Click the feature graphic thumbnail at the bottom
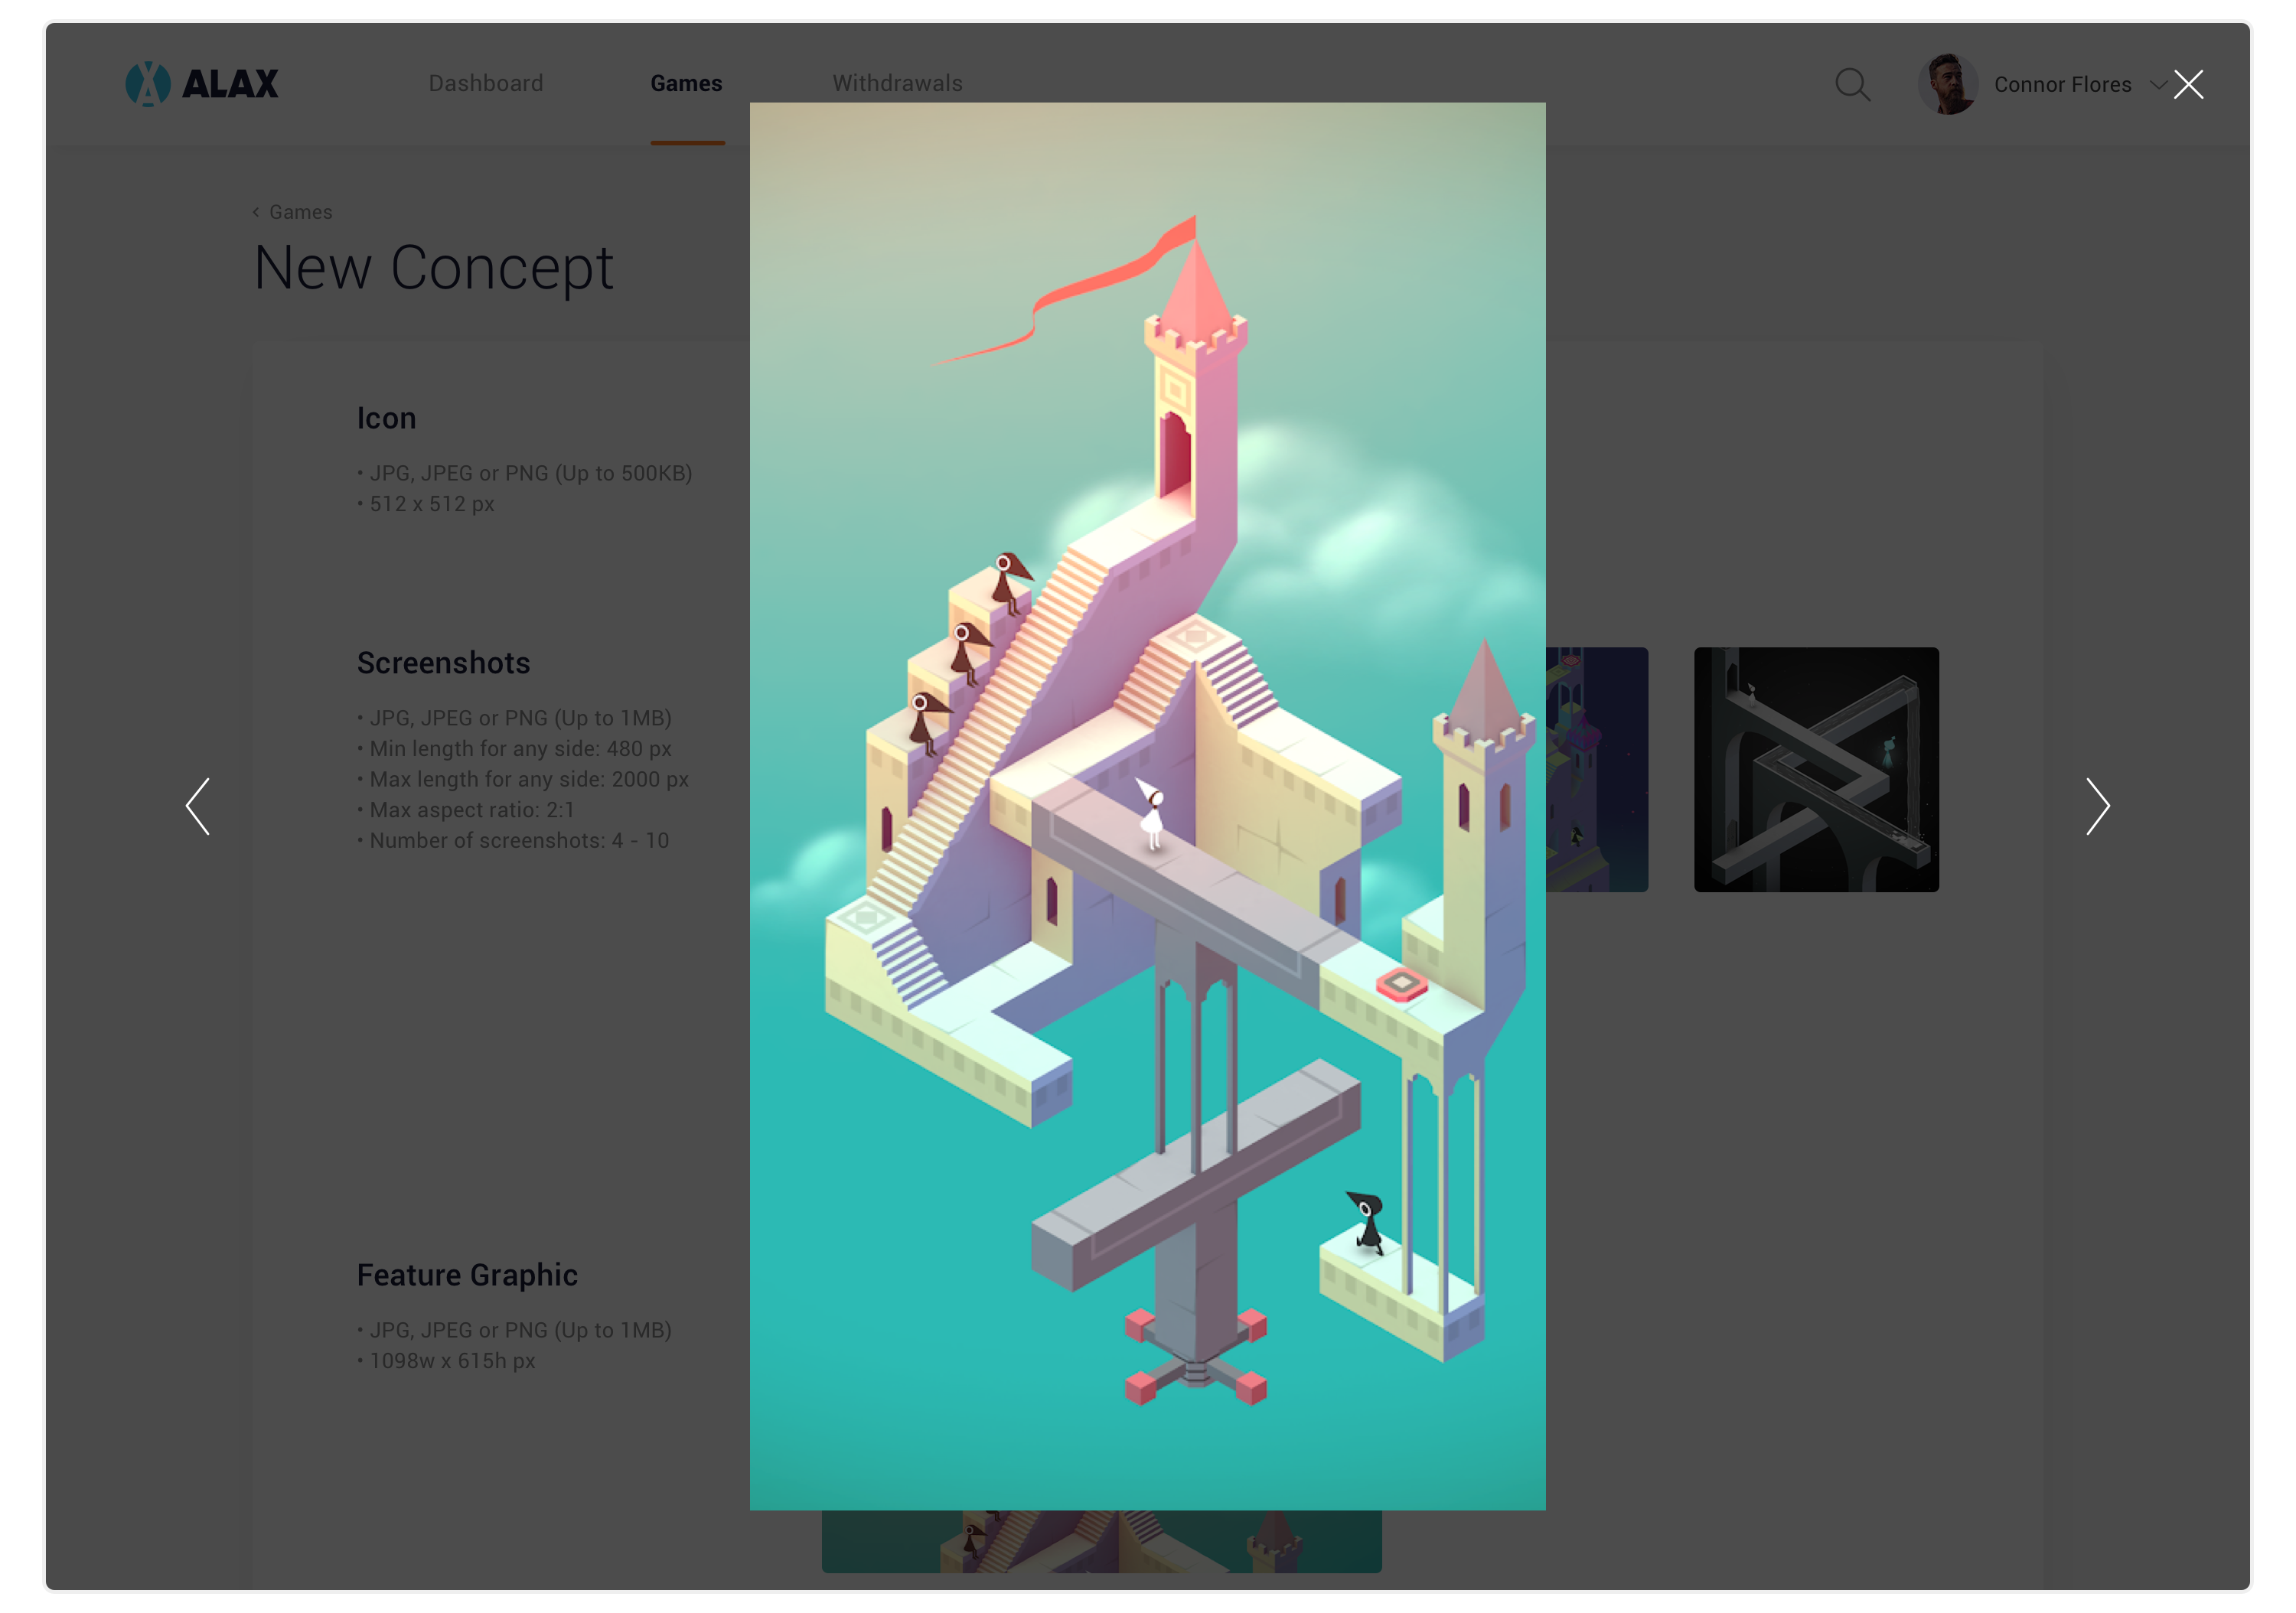 [x=1101, y=1541]
